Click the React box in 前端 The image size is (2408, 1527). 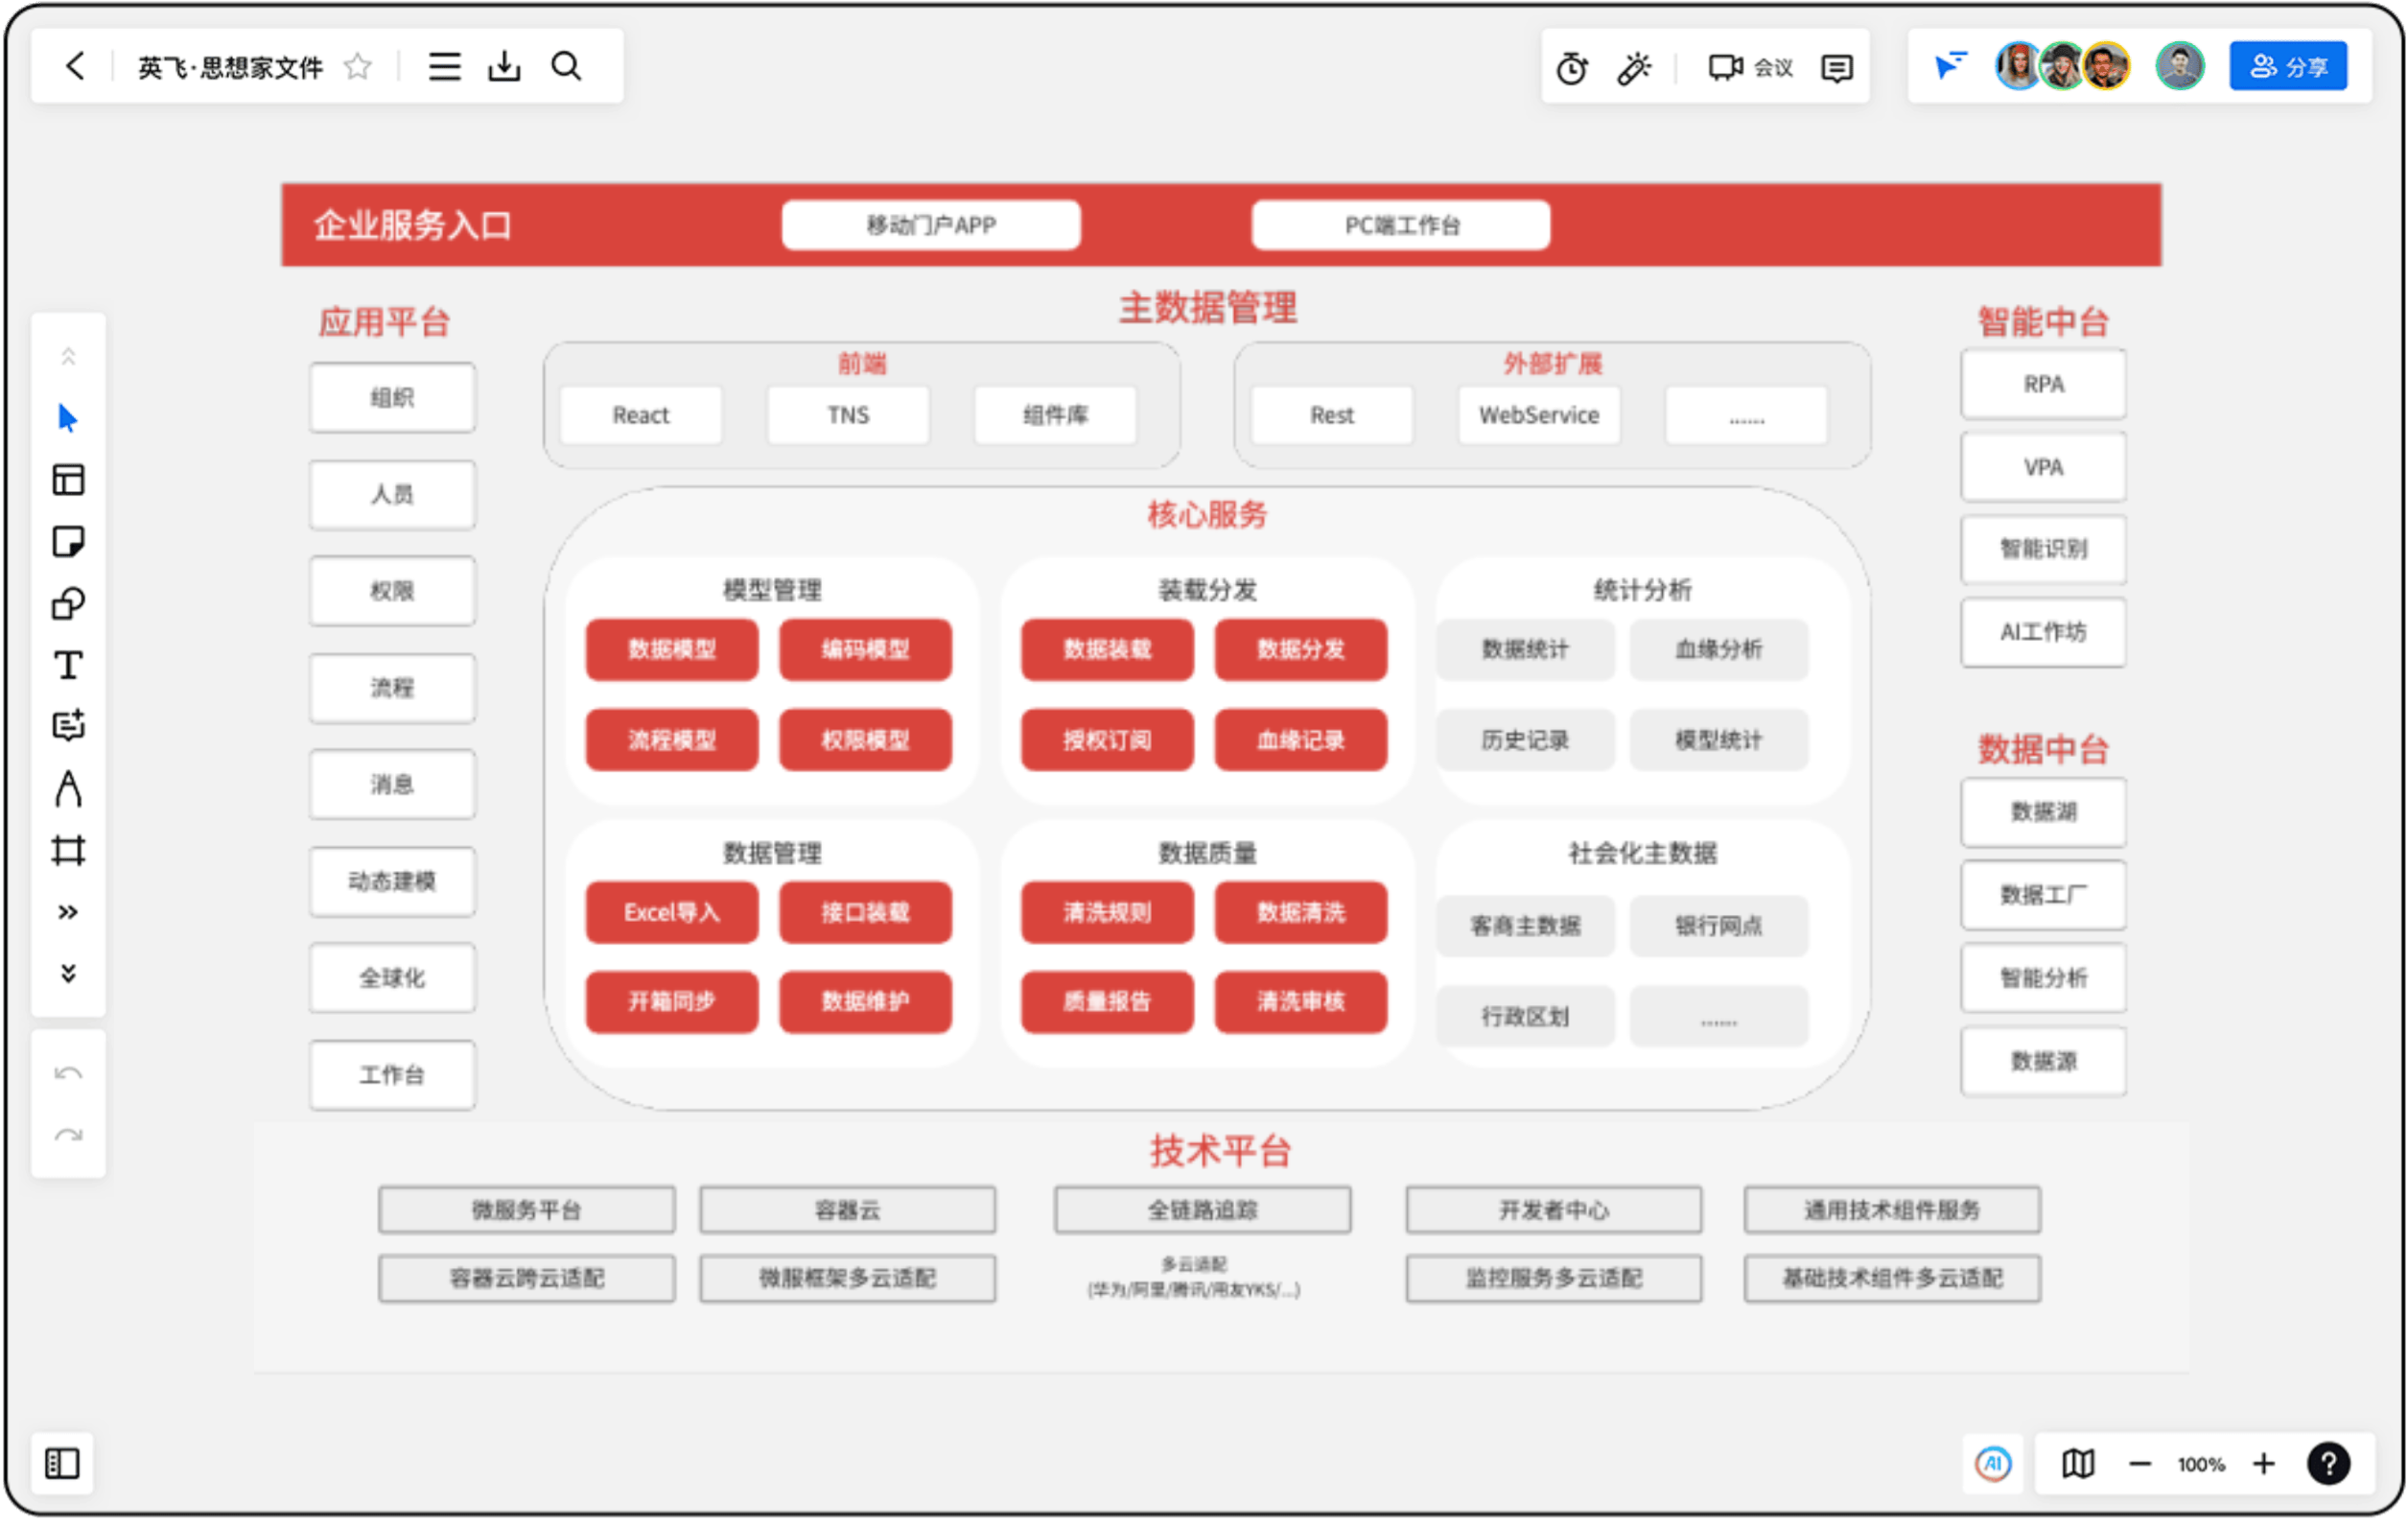(x=641, y=415)
